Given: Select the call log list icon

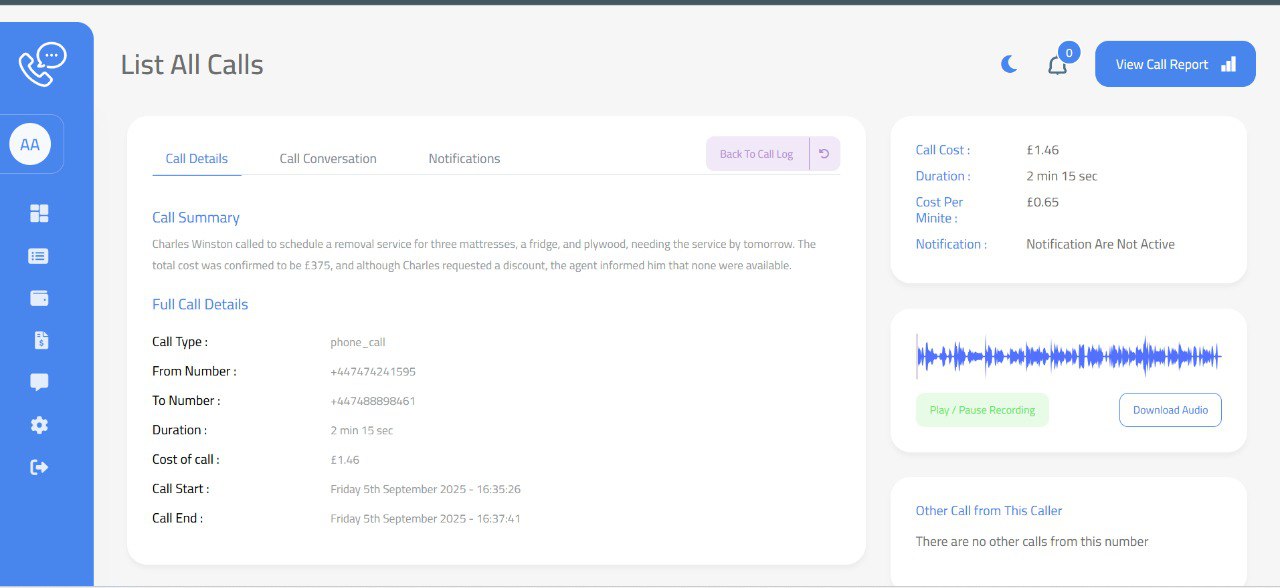Looking at the screenshot, I should [x=38, y=255].
